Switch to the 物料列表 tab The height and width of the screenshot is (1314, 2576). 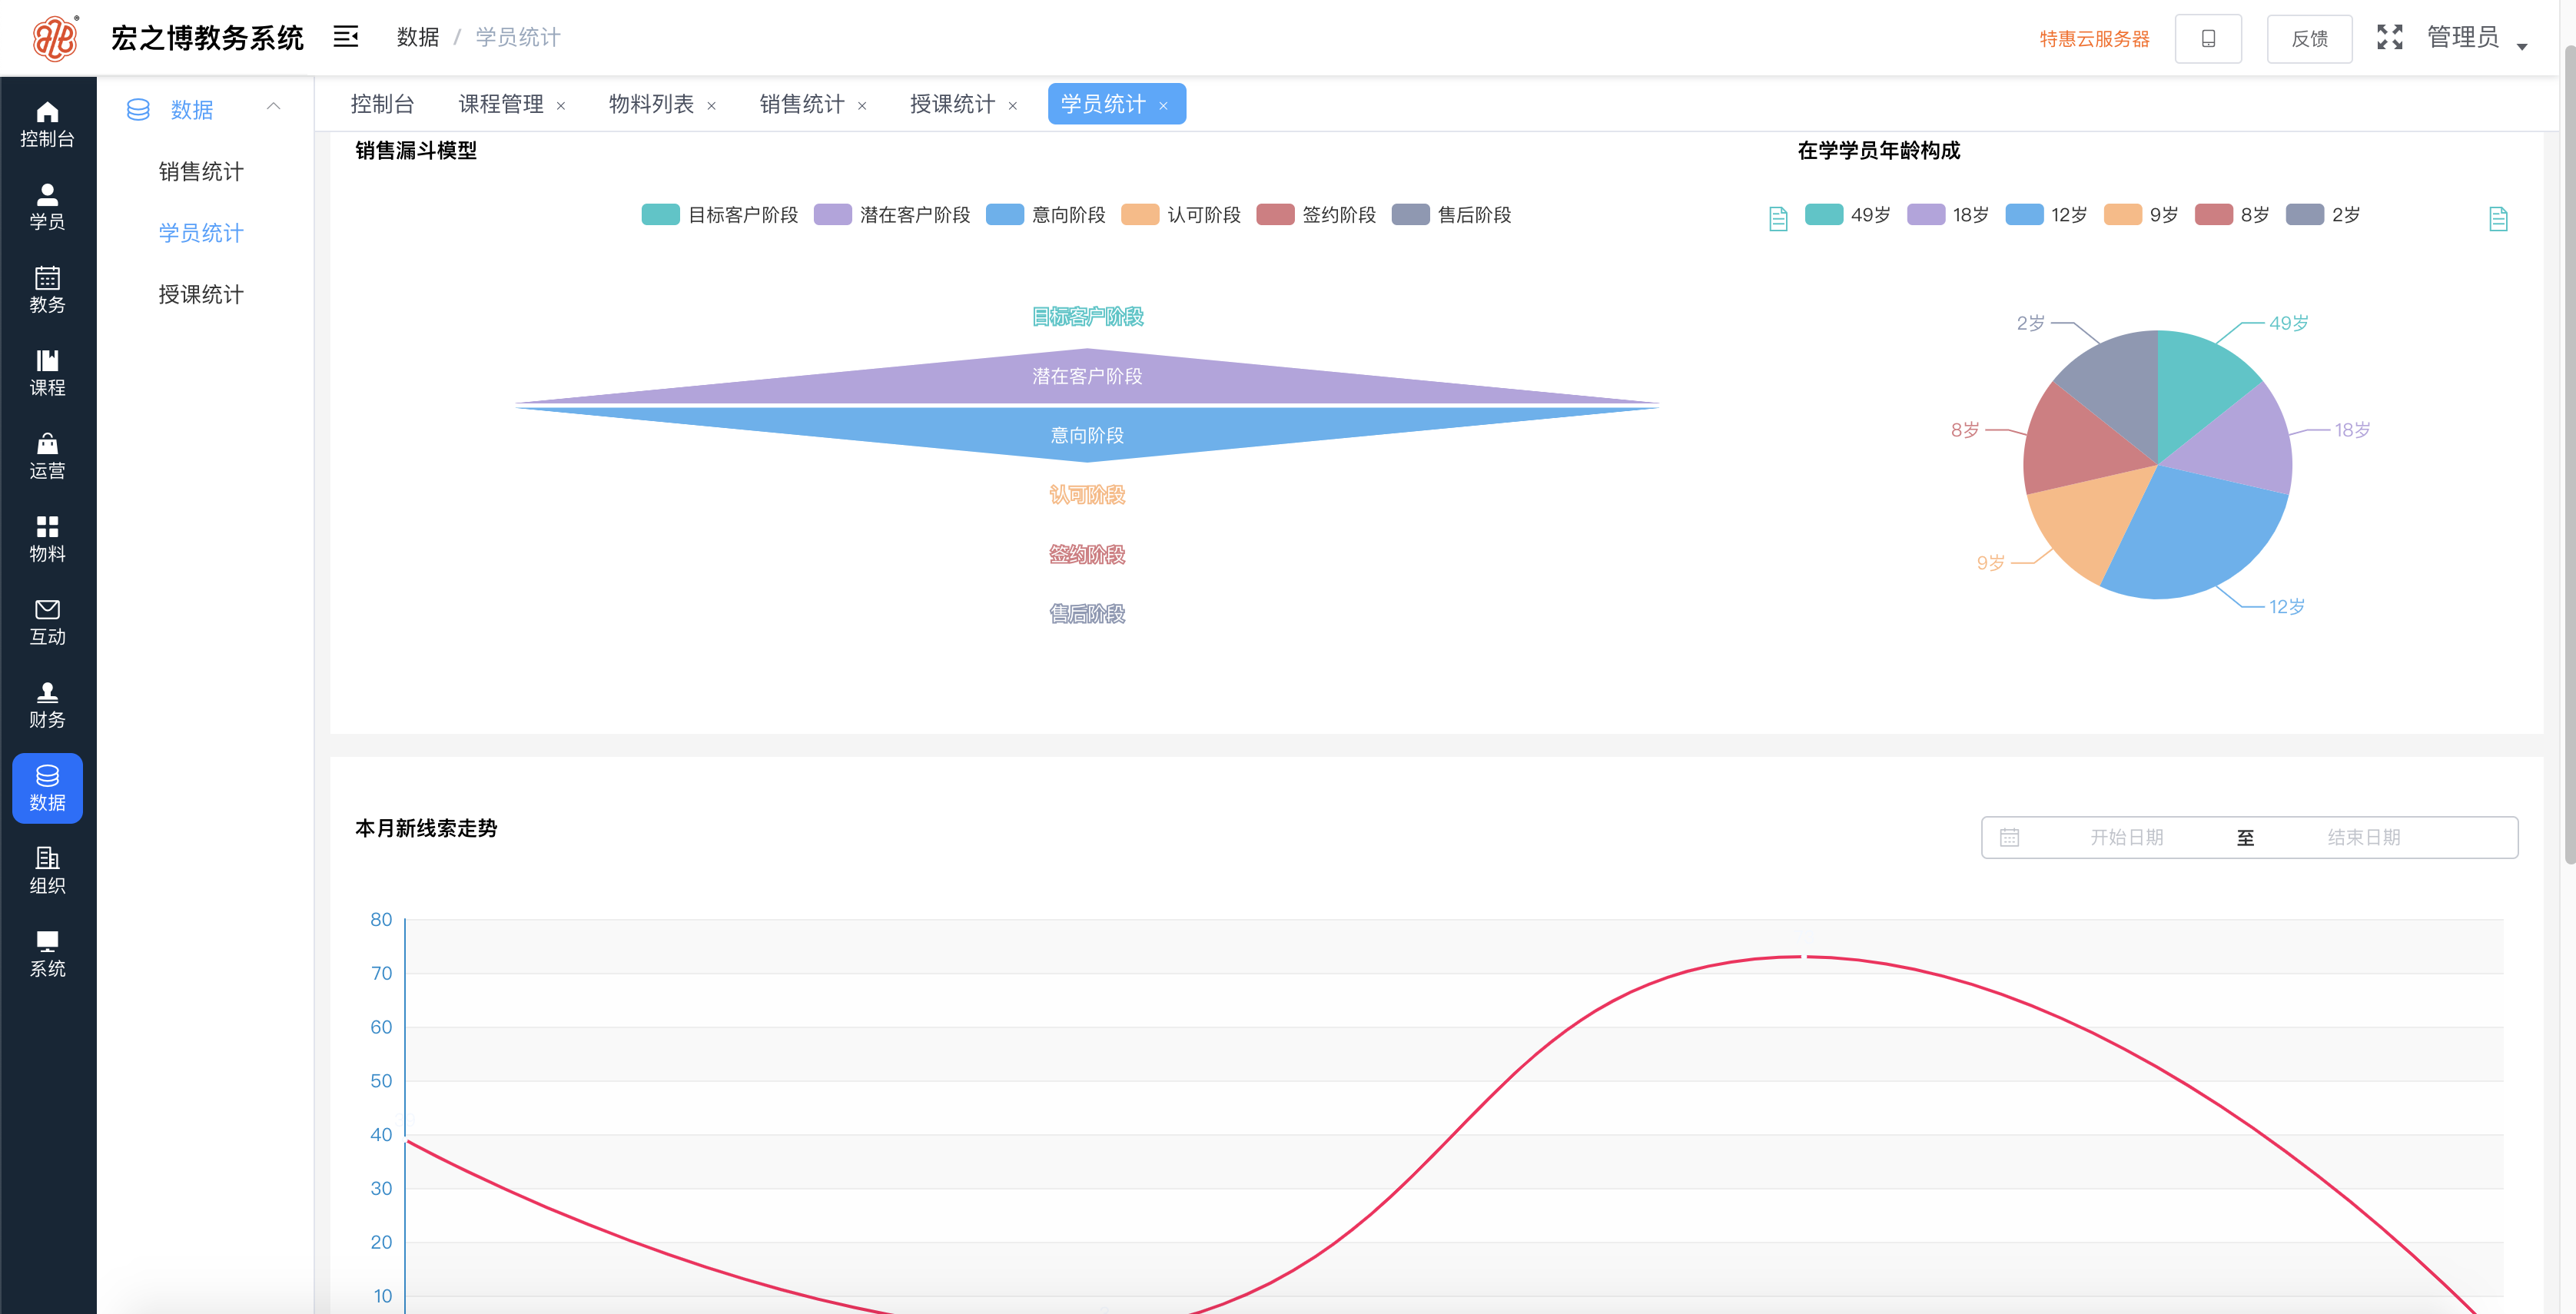651,104
